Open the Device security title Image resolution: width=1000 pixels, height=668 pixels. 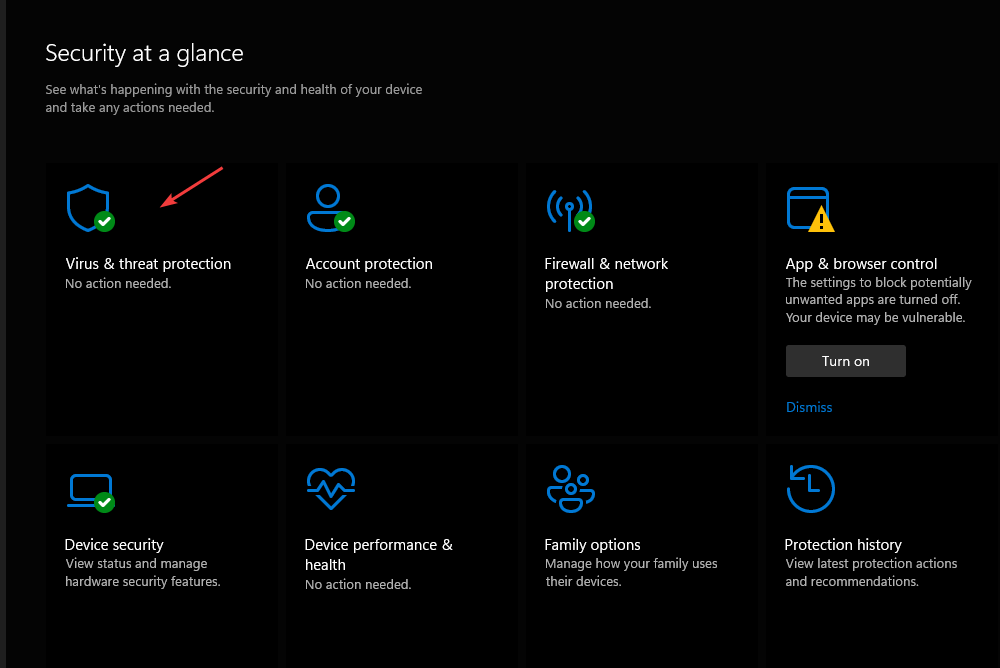(x=114, y=544)
